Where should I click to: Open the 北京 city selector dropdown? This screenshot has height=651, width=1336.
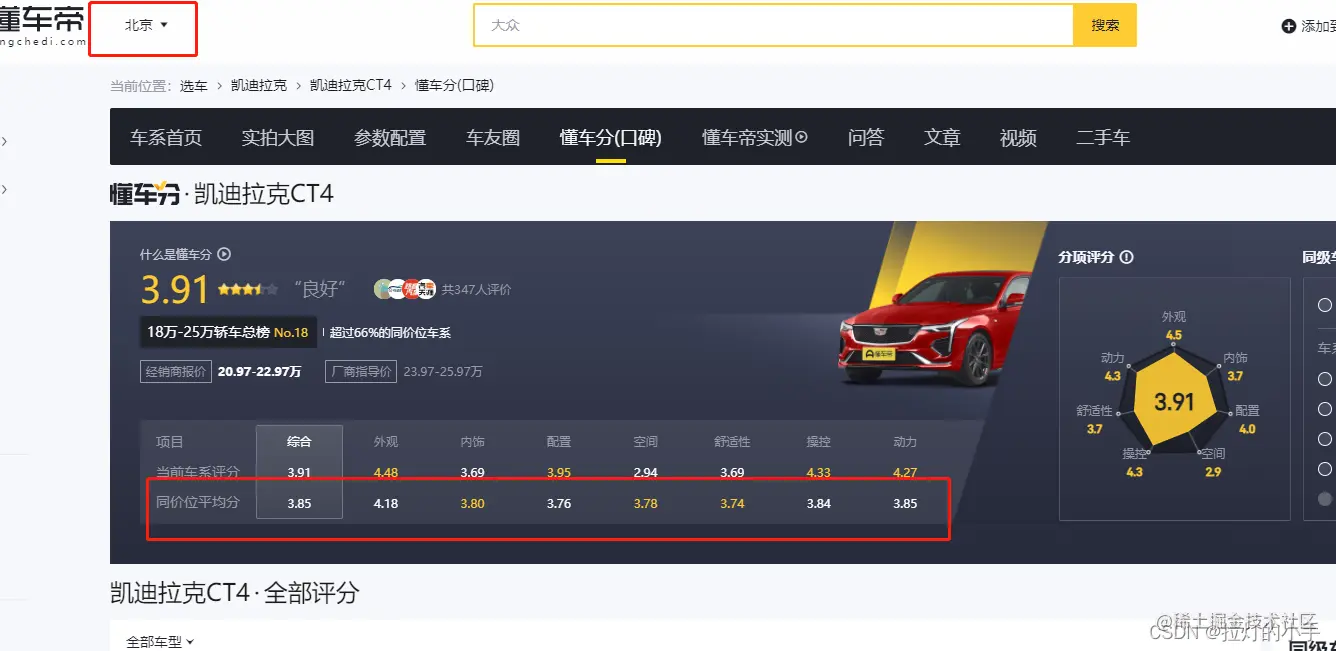[x=143, y=23]
